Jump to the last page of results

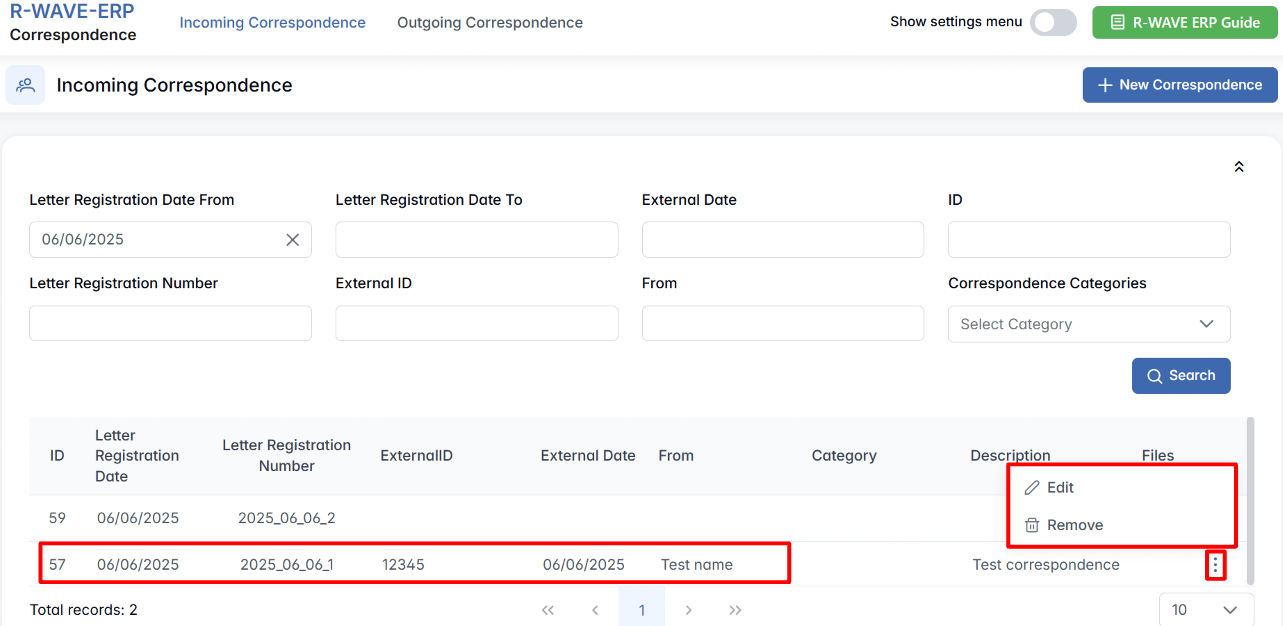pos(735,610)
